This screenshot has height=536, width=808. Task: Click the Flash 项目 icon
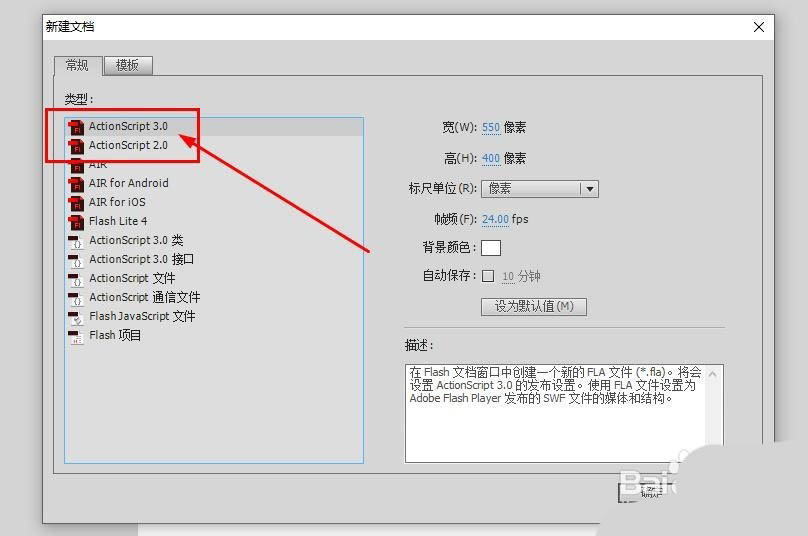coord(76,337)
